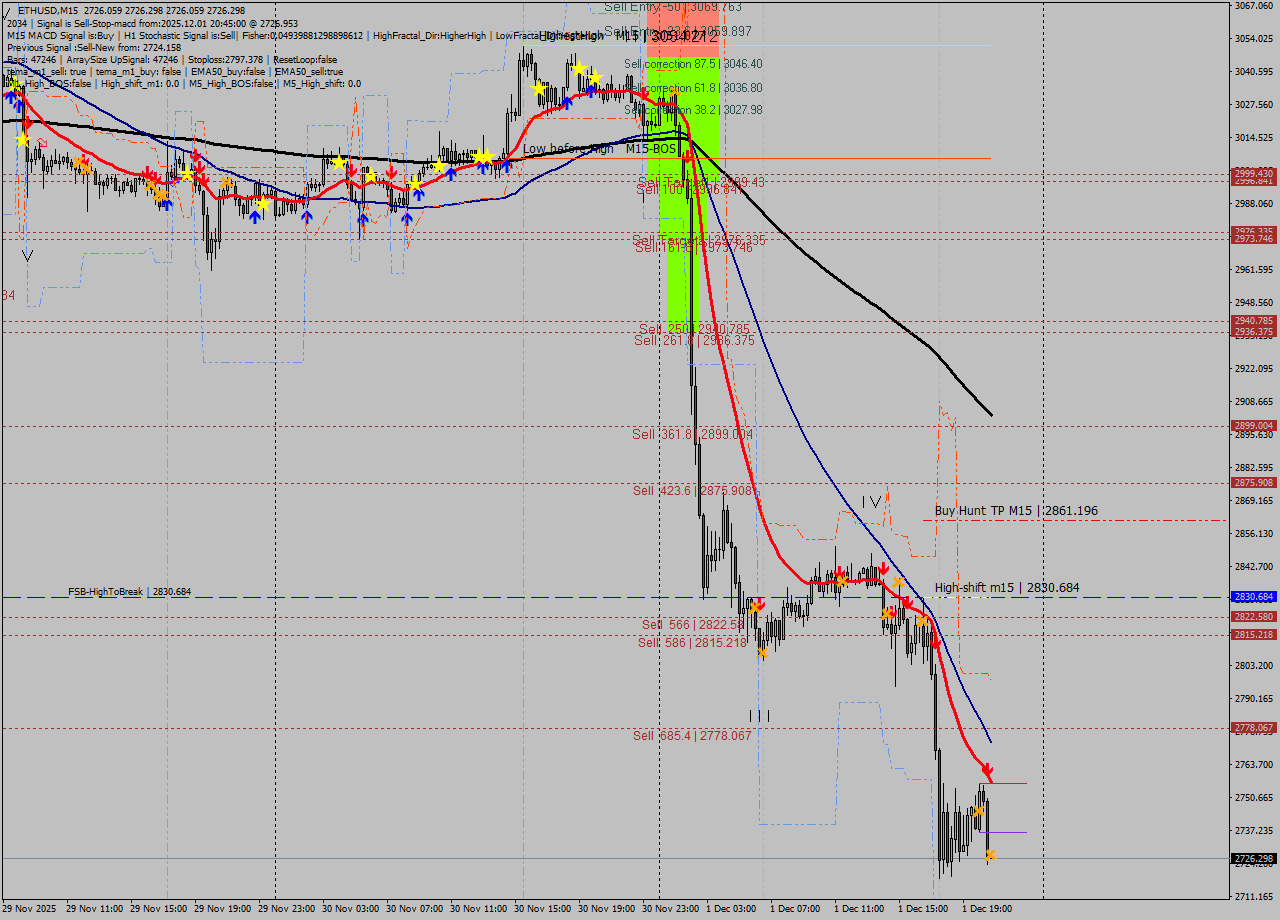Screen dimensions: 1280x920
Task: Click the roman numeral IV wave label
Action: (x=872, y=502)
